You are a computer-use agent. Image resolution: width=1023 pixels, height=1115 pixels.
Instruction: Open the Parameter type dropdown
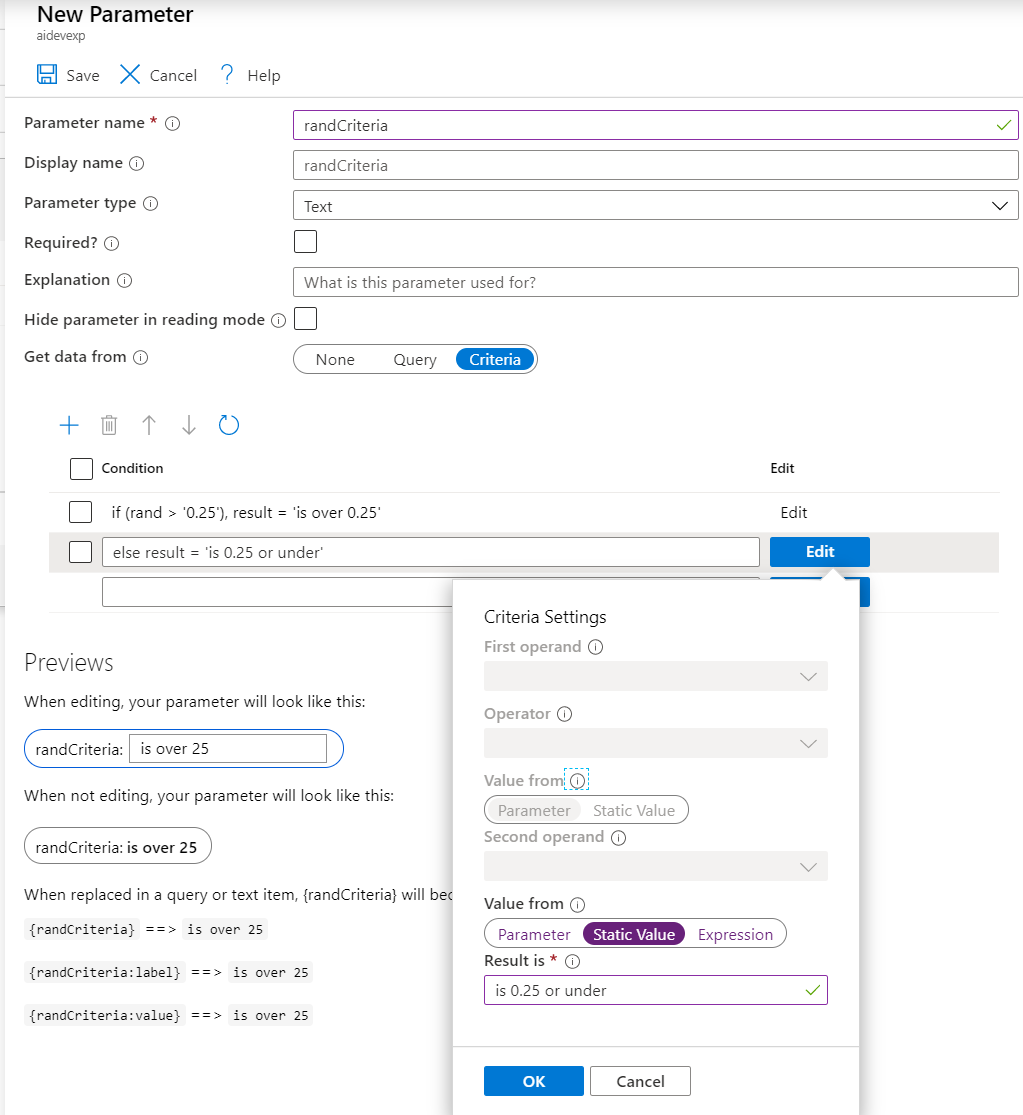click(655, 206)
